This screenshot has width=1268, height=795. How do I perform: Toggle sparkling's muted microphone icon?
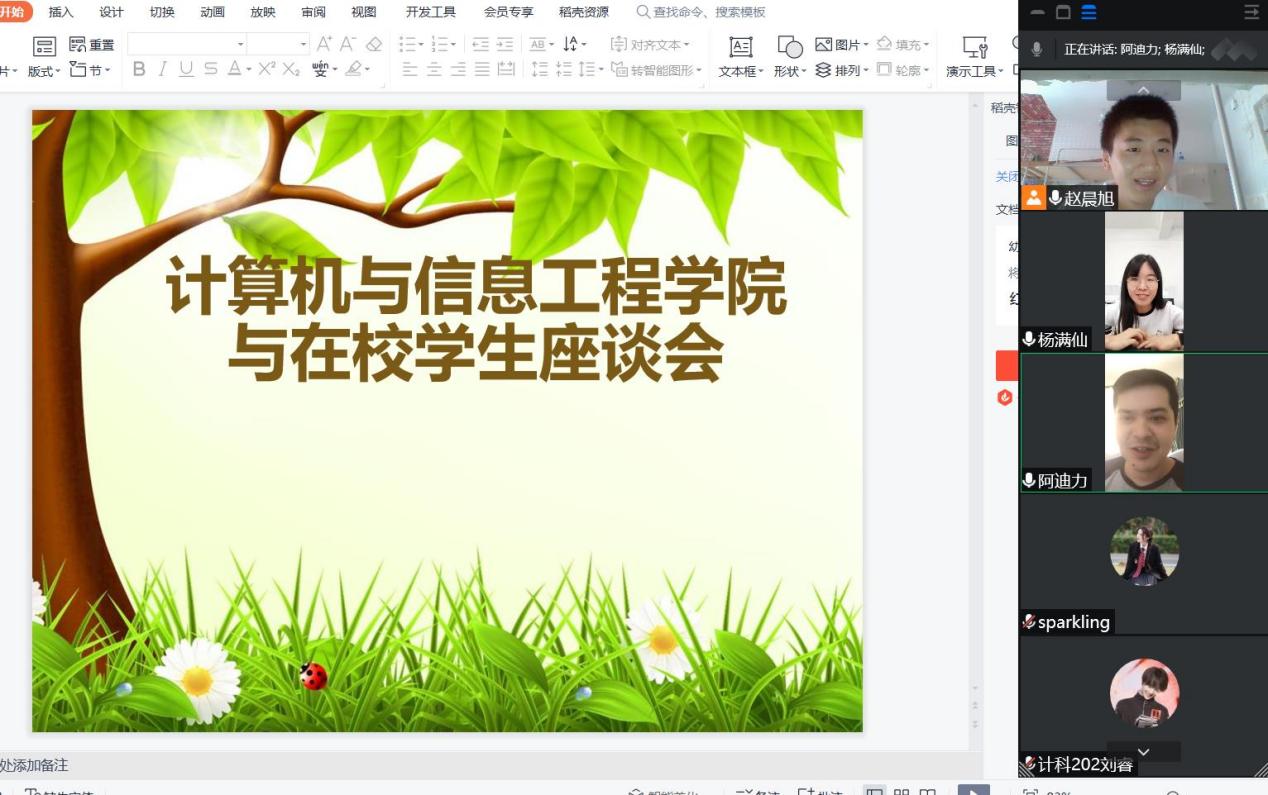pos(1029,622)
